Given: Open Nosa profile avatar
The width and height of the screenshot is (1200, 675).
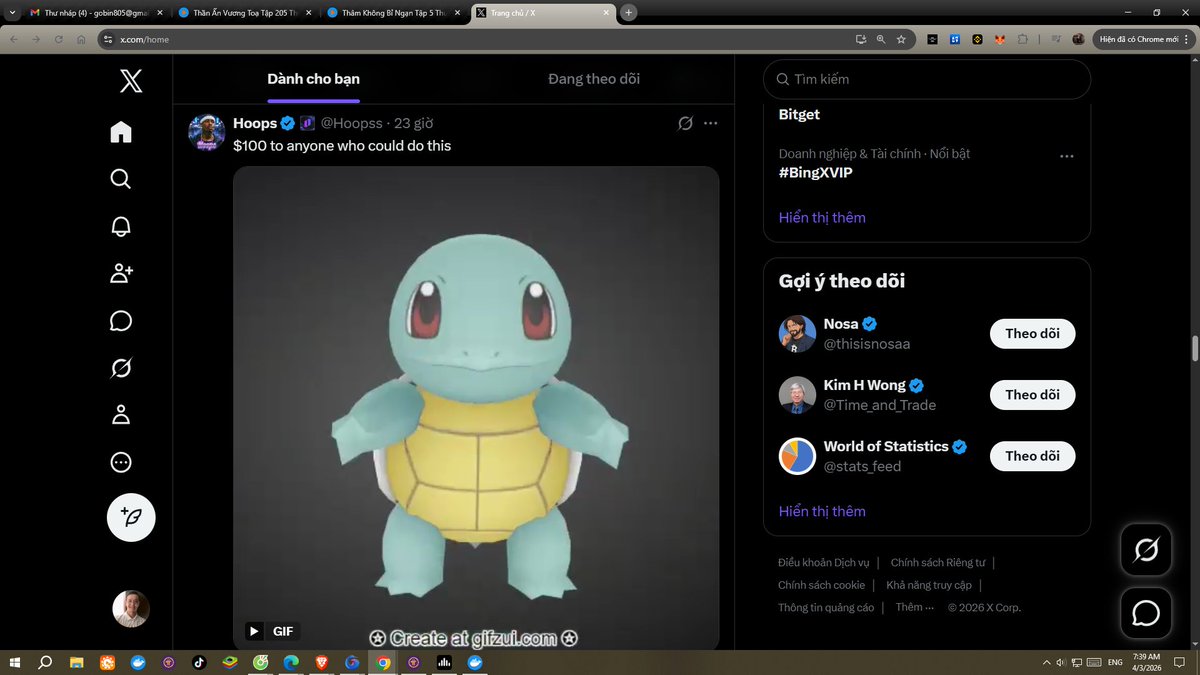Looking at the screenshot, I should (x=797, y=334).
